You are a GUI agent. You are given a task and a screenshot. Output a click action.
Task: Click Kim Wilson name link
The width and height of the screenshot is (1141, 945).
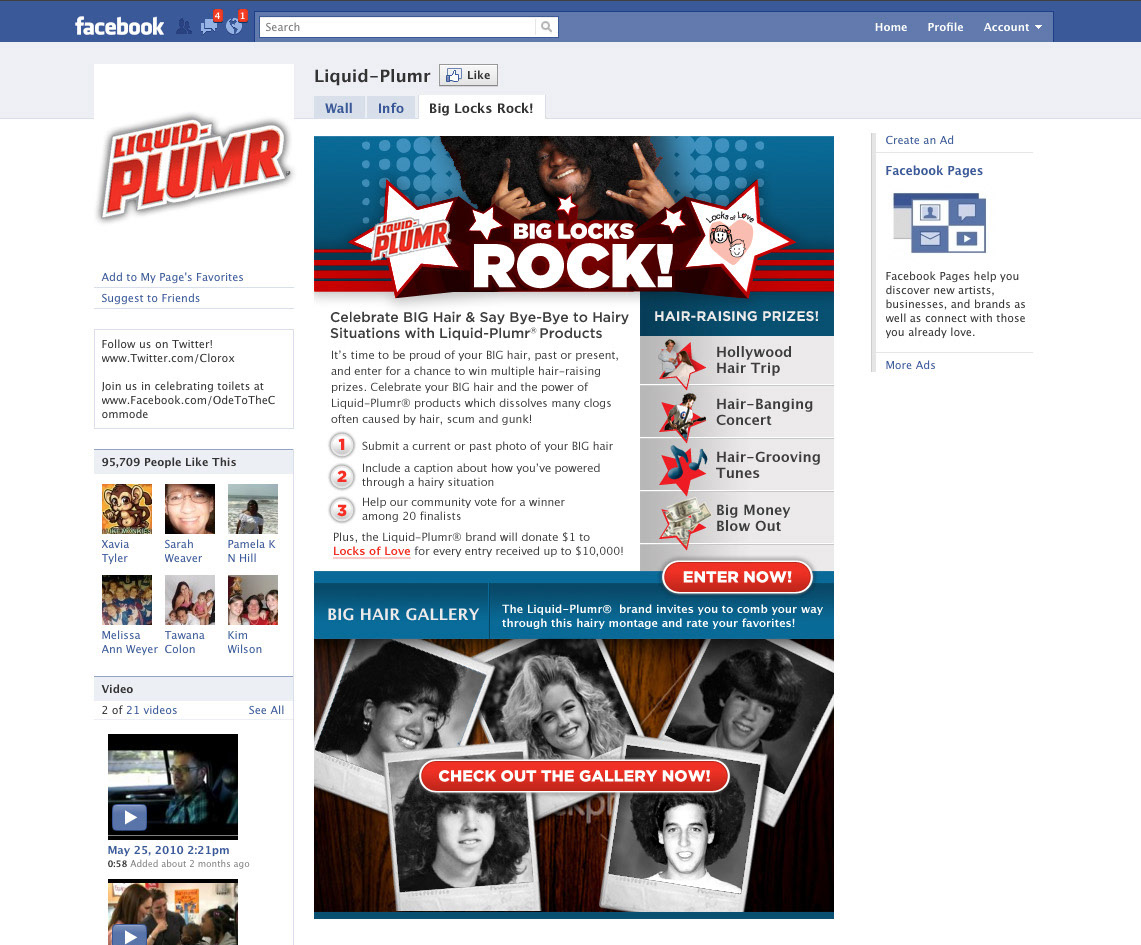(x=244, y=642)
